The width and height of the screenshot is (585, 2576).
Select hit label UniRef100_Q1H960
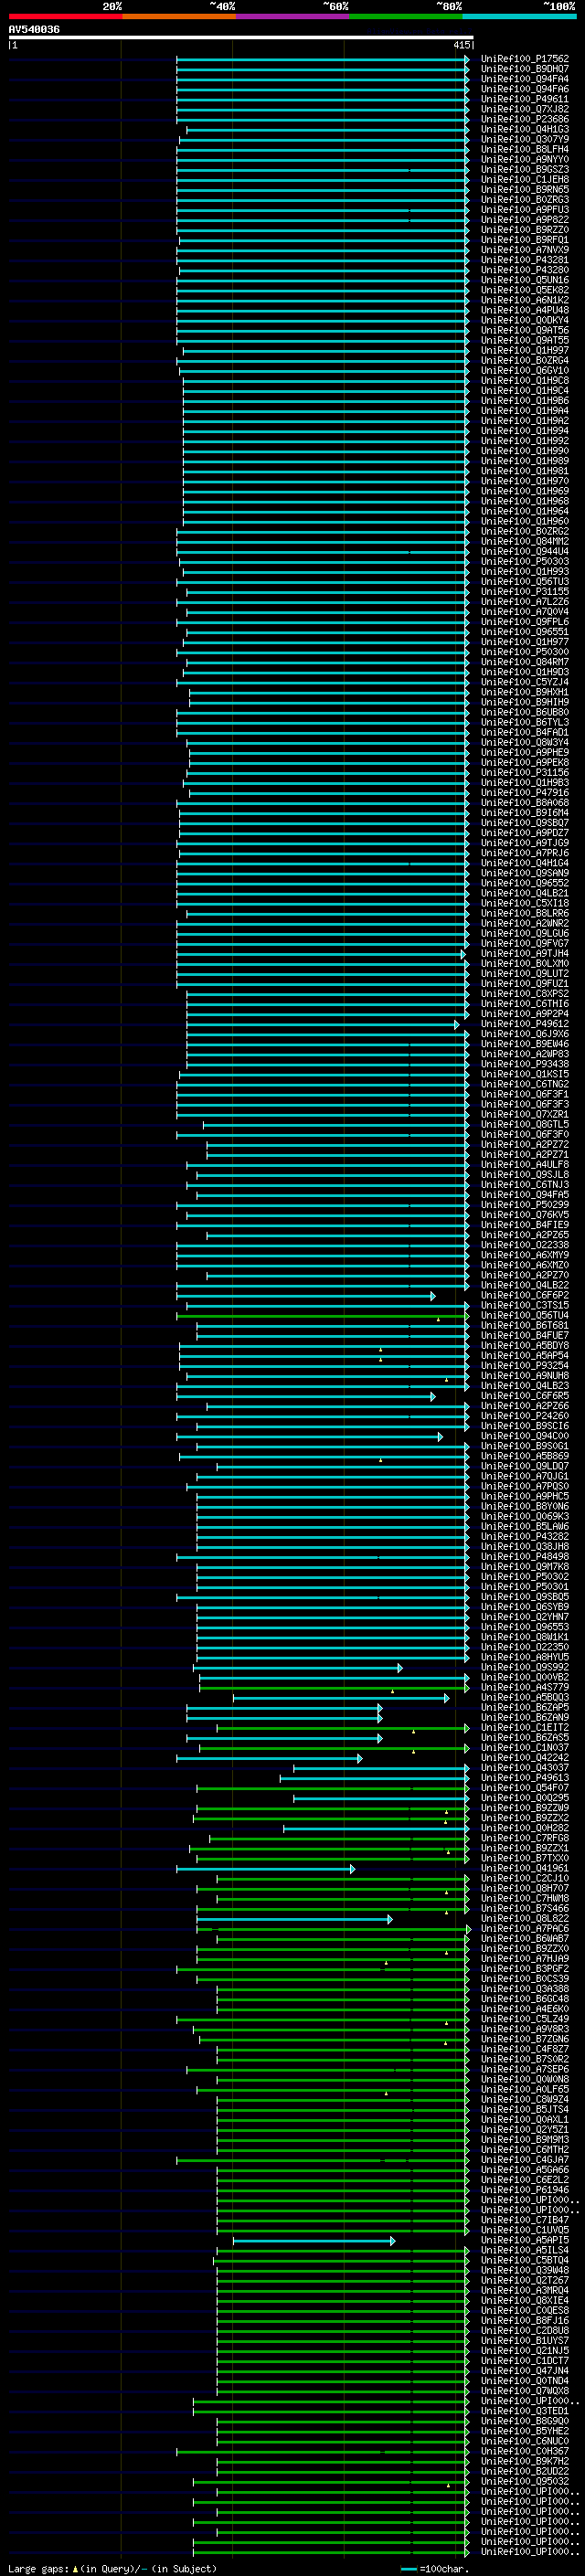524,521
